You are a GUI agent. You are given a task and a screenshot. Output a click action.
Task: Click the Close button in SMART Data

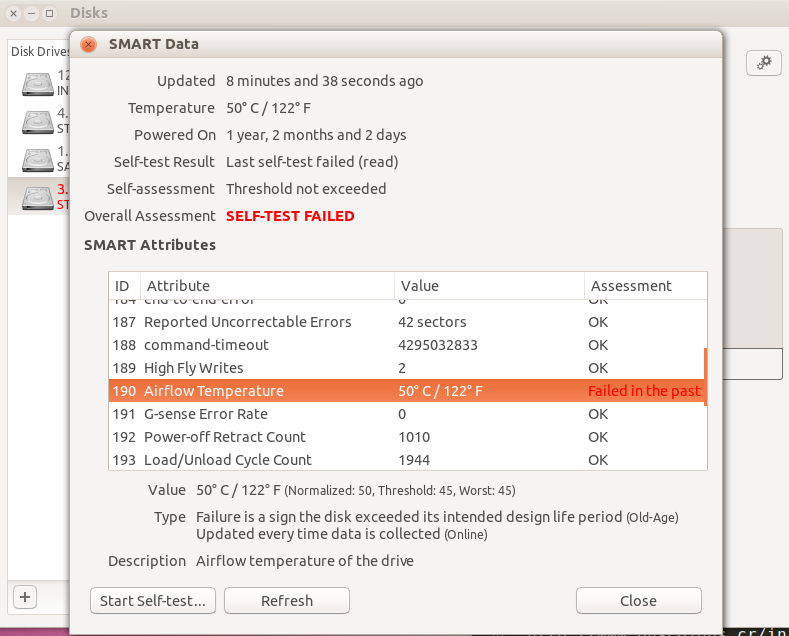click(x=639, y=600)
